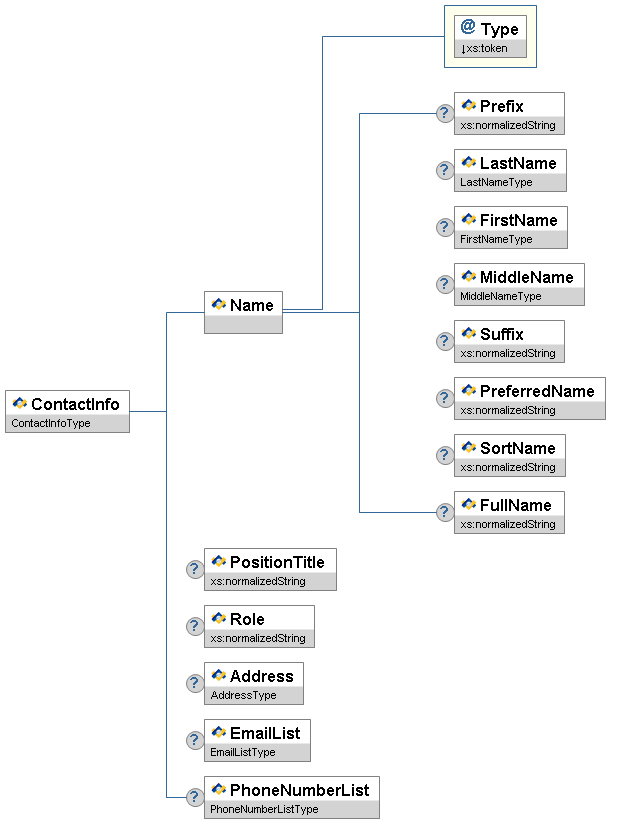Click the AddressType type label
This screenshot has width=628, height=823.
click(x=243, y=695)
